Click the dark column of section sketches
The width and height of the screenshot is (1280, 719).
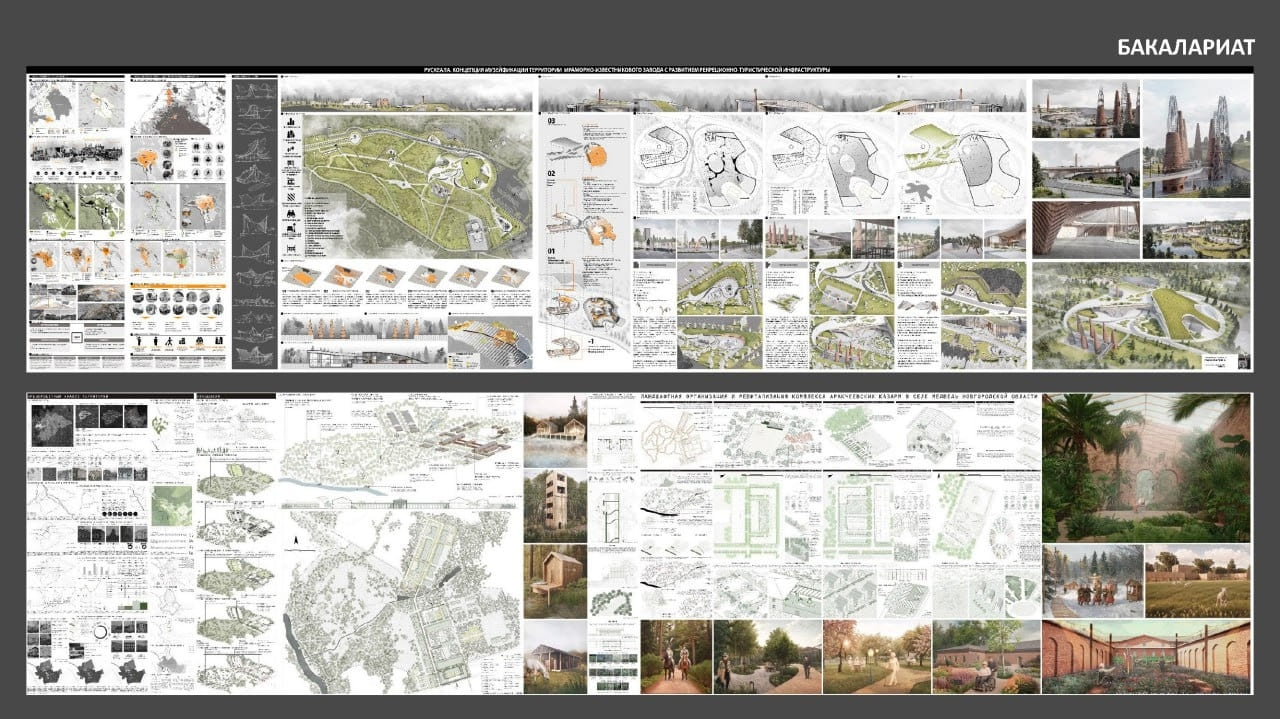point(254,220)
